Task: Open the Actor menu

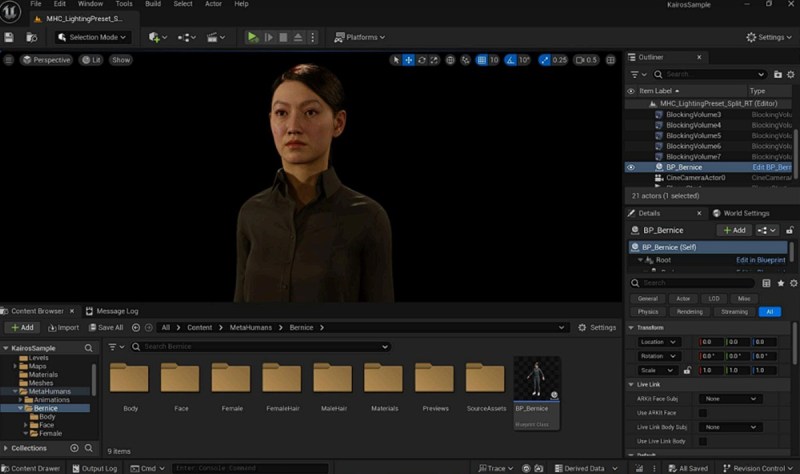Action: coord(213,4)
